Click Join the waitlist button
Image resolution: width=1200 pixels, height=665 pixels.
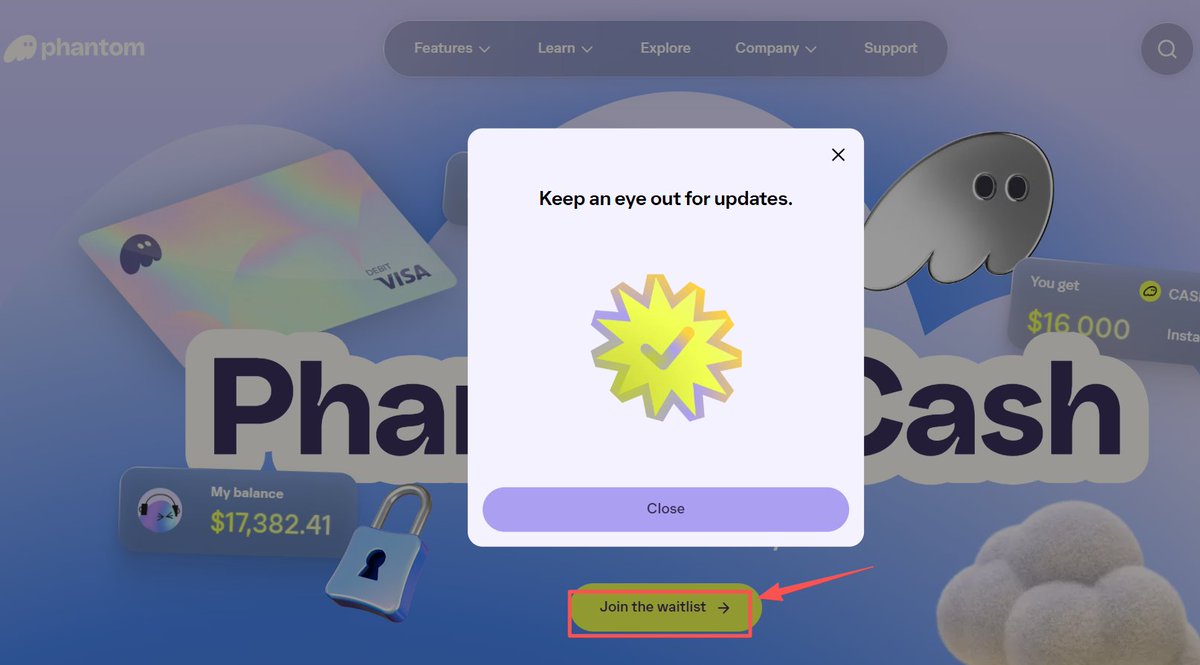[665, 607]
